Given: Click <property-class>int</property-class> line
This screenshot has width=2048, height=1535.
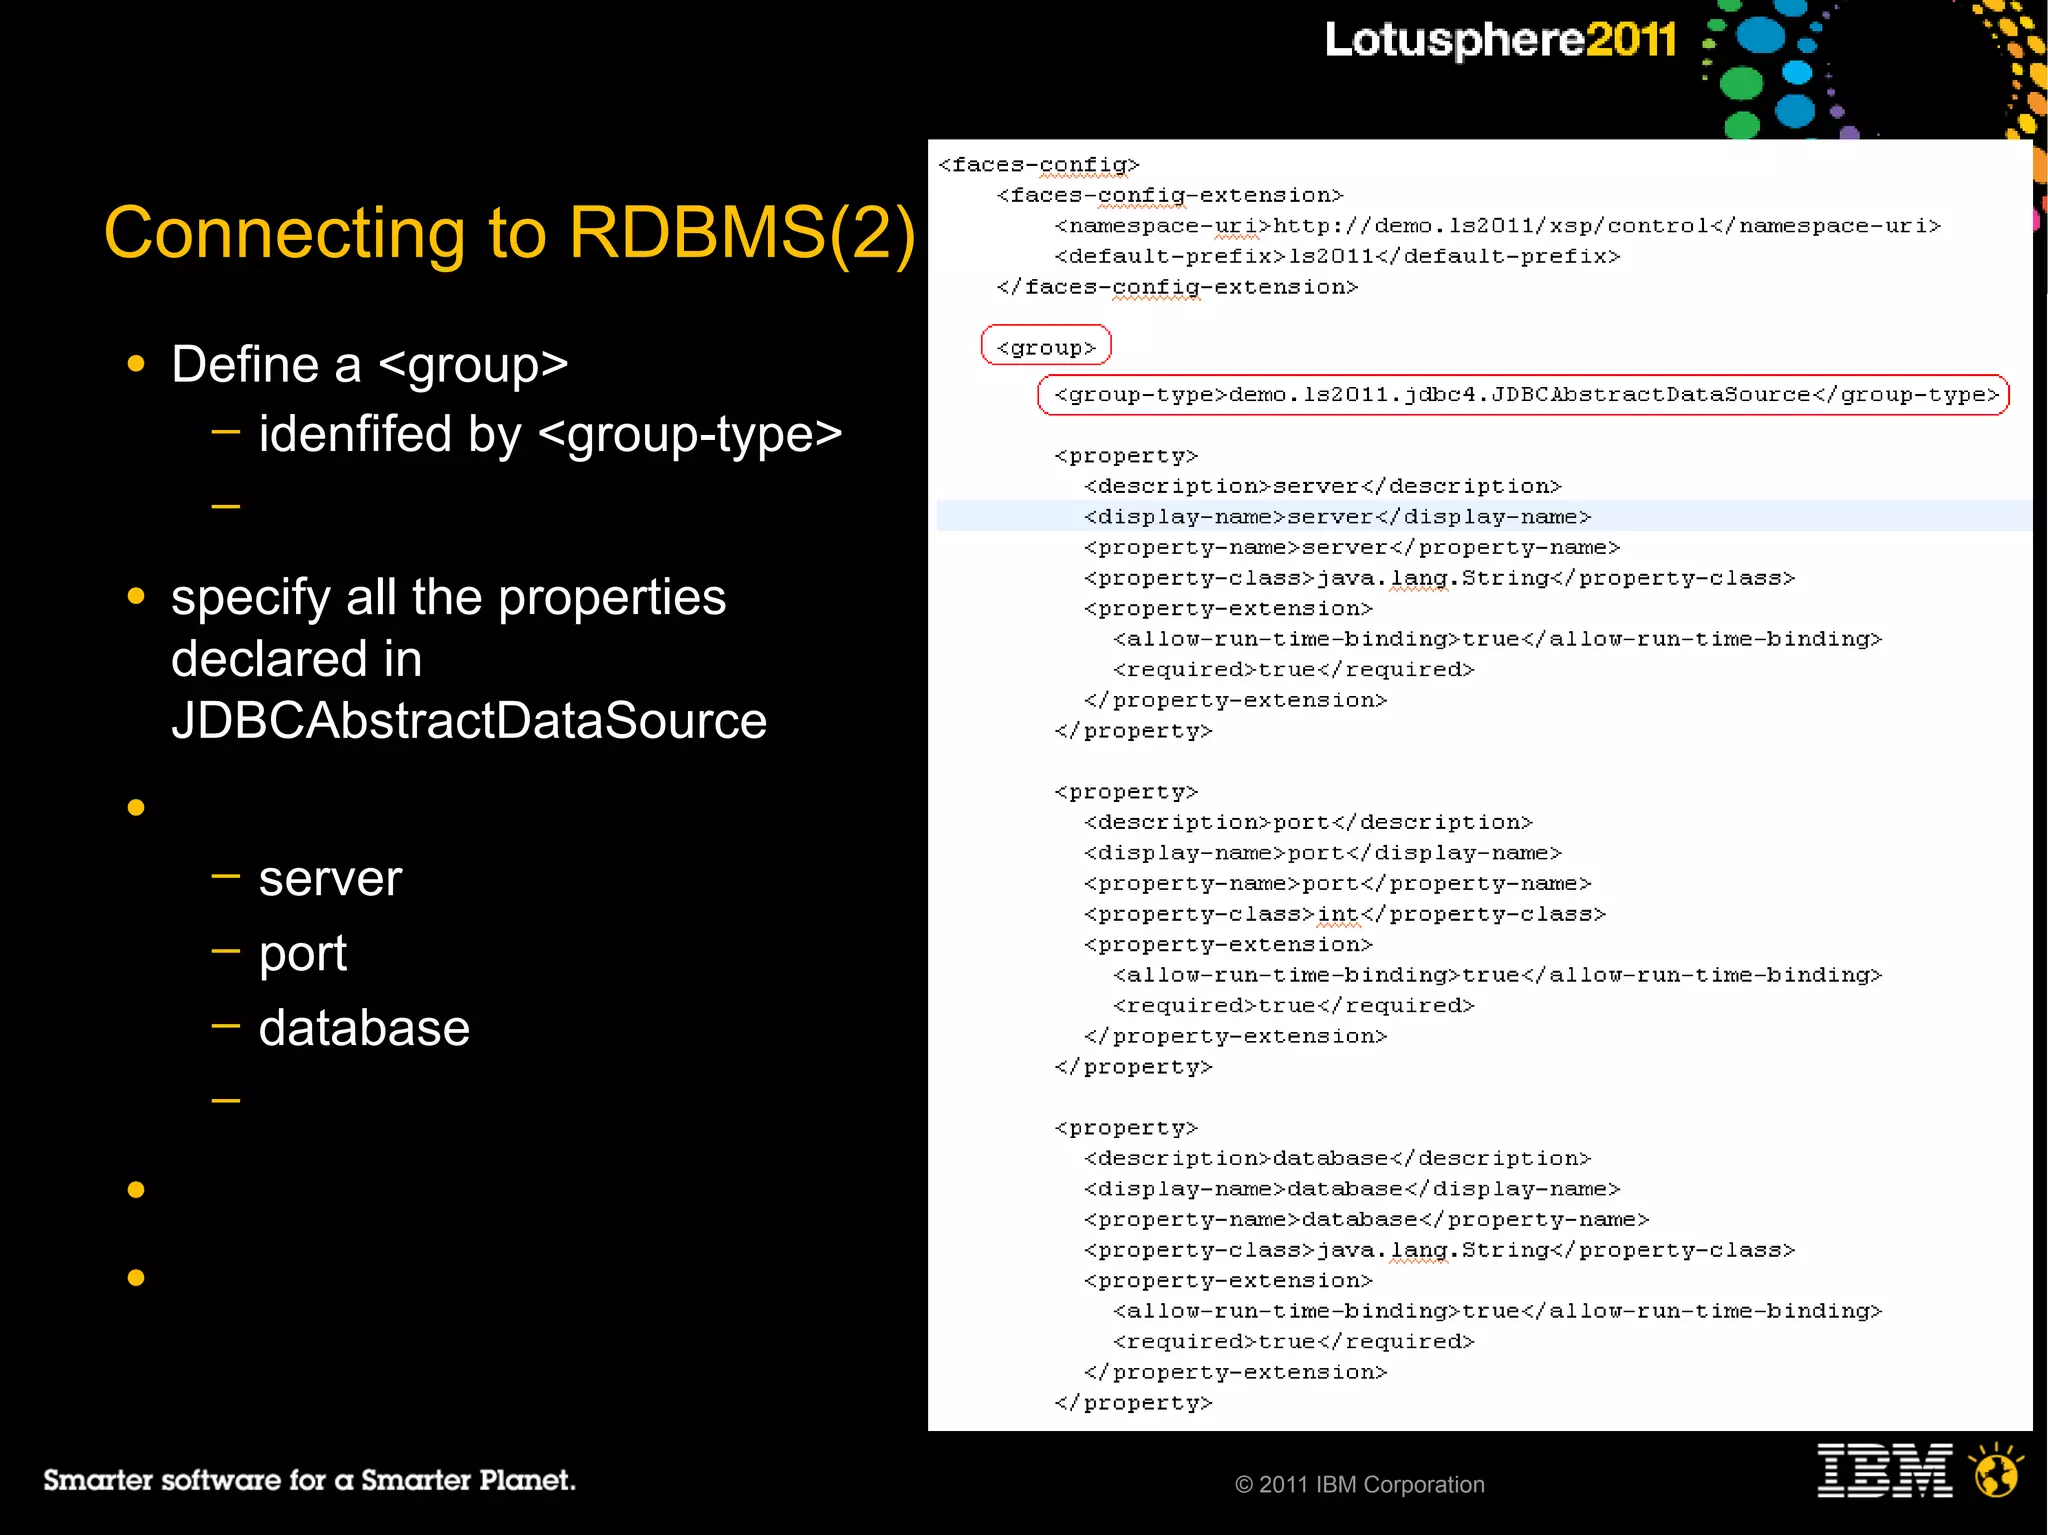Looking at the screenshot, I should 1345,914.
